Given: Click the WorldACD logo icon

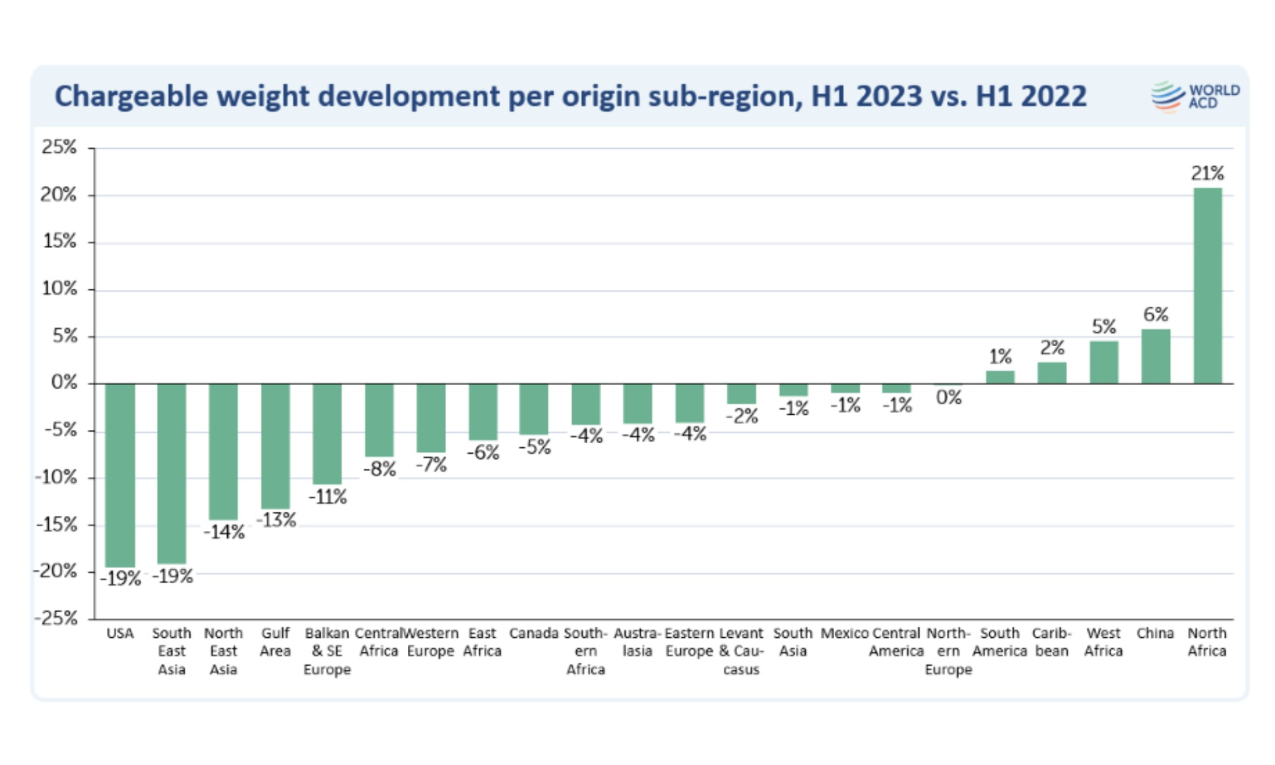Looking at the screenshot, I should pyautogui.click(x=1168, y=96).
